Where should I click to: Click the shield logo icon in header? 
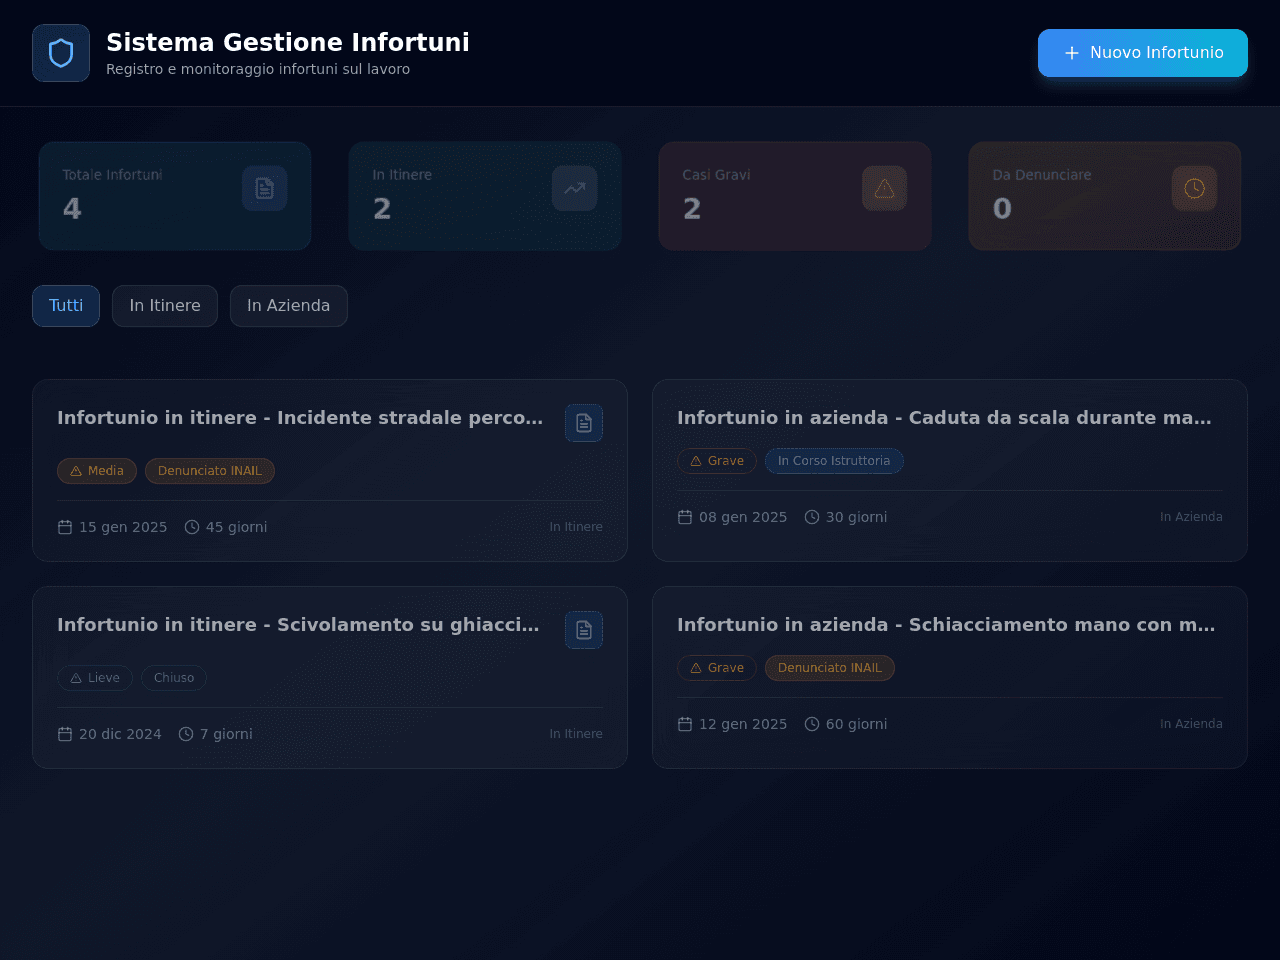tap(61, 53)
